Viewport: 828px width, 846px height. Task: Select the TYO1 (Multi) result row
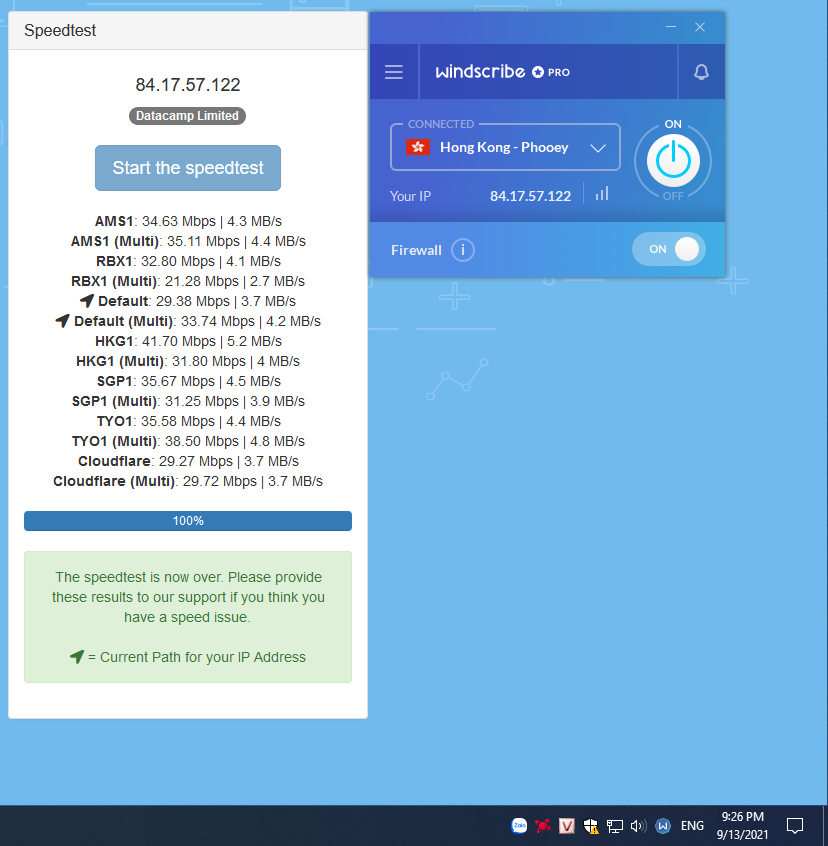[188, 441]
